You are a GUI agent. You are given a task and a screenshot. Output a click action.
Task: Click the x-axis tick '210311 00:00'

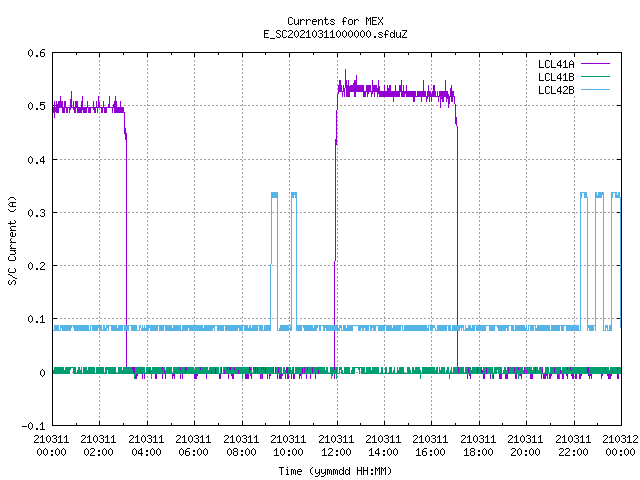coord(51,446)
